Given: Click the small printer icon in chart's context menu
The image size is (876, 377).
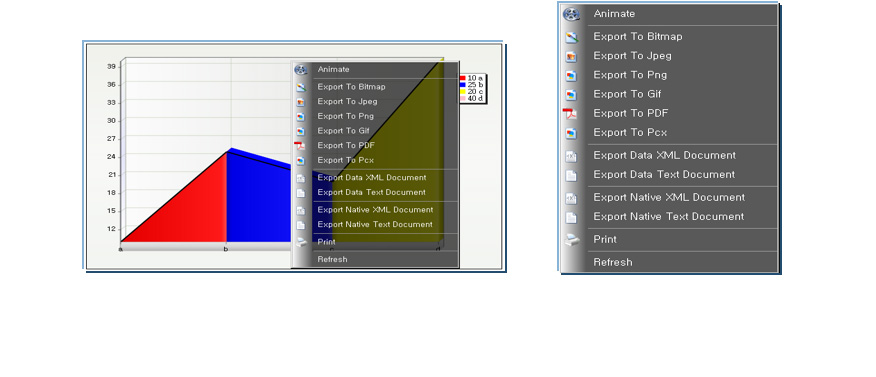Looking at the screenshot, I should (301, 242).
